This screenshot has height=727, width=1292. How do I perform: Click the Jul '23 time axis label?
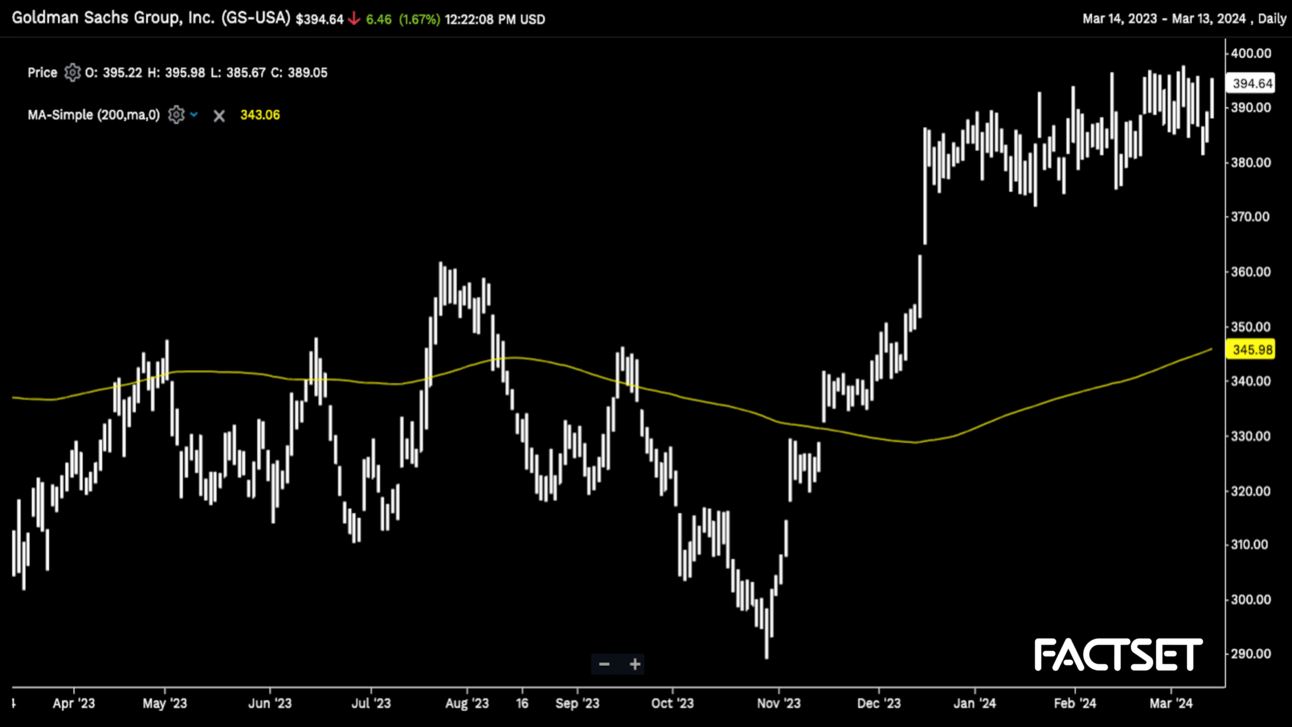pos(371,703)
